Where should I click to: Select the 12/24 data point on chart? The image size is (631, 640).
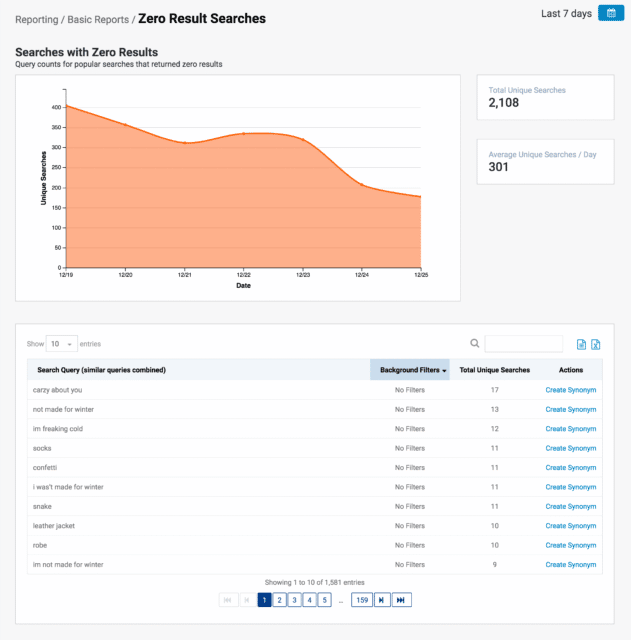point(362,184)
